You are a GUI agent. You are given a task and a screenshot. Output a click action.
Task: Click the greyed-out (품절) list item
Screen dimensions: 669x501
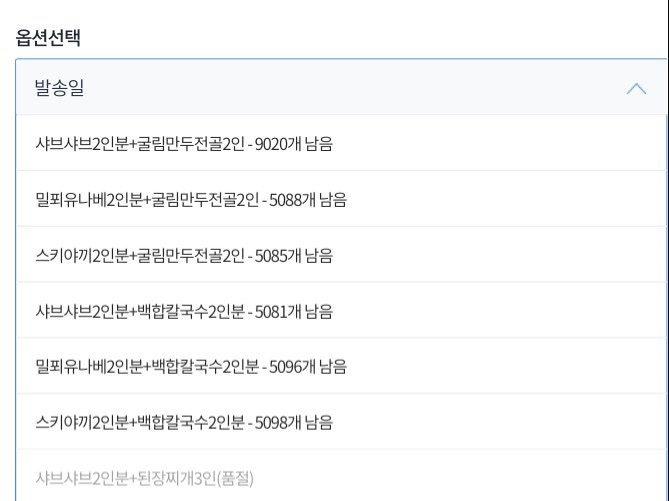pos(145,478)
